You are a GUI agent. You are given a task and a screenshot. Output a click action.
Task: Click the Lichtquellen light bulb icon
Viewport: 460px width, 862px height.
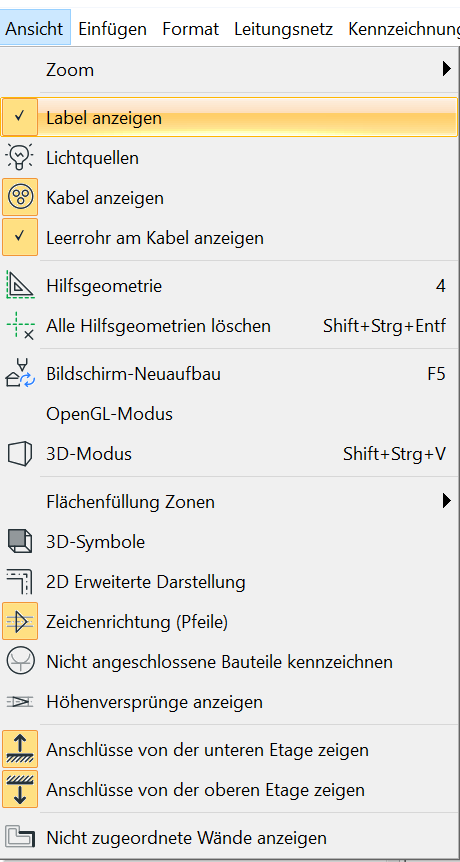[x=20, y=158]
